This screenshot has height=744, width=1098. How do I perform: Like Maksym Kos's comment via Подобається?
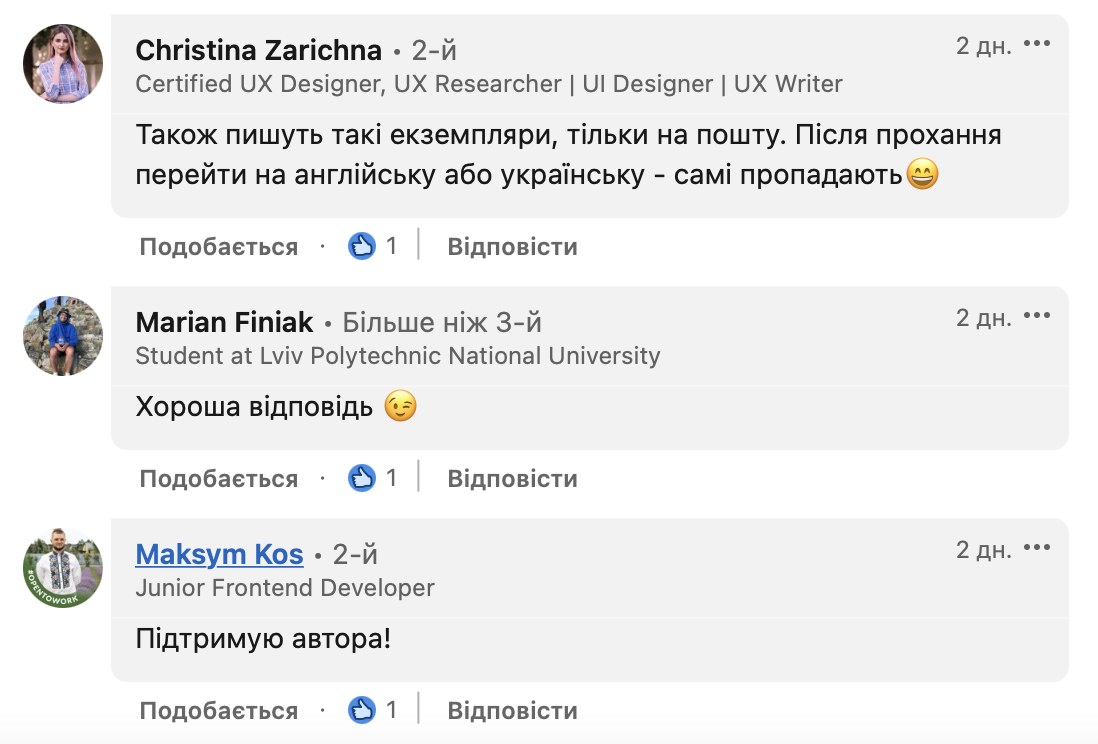click(218, 710)
